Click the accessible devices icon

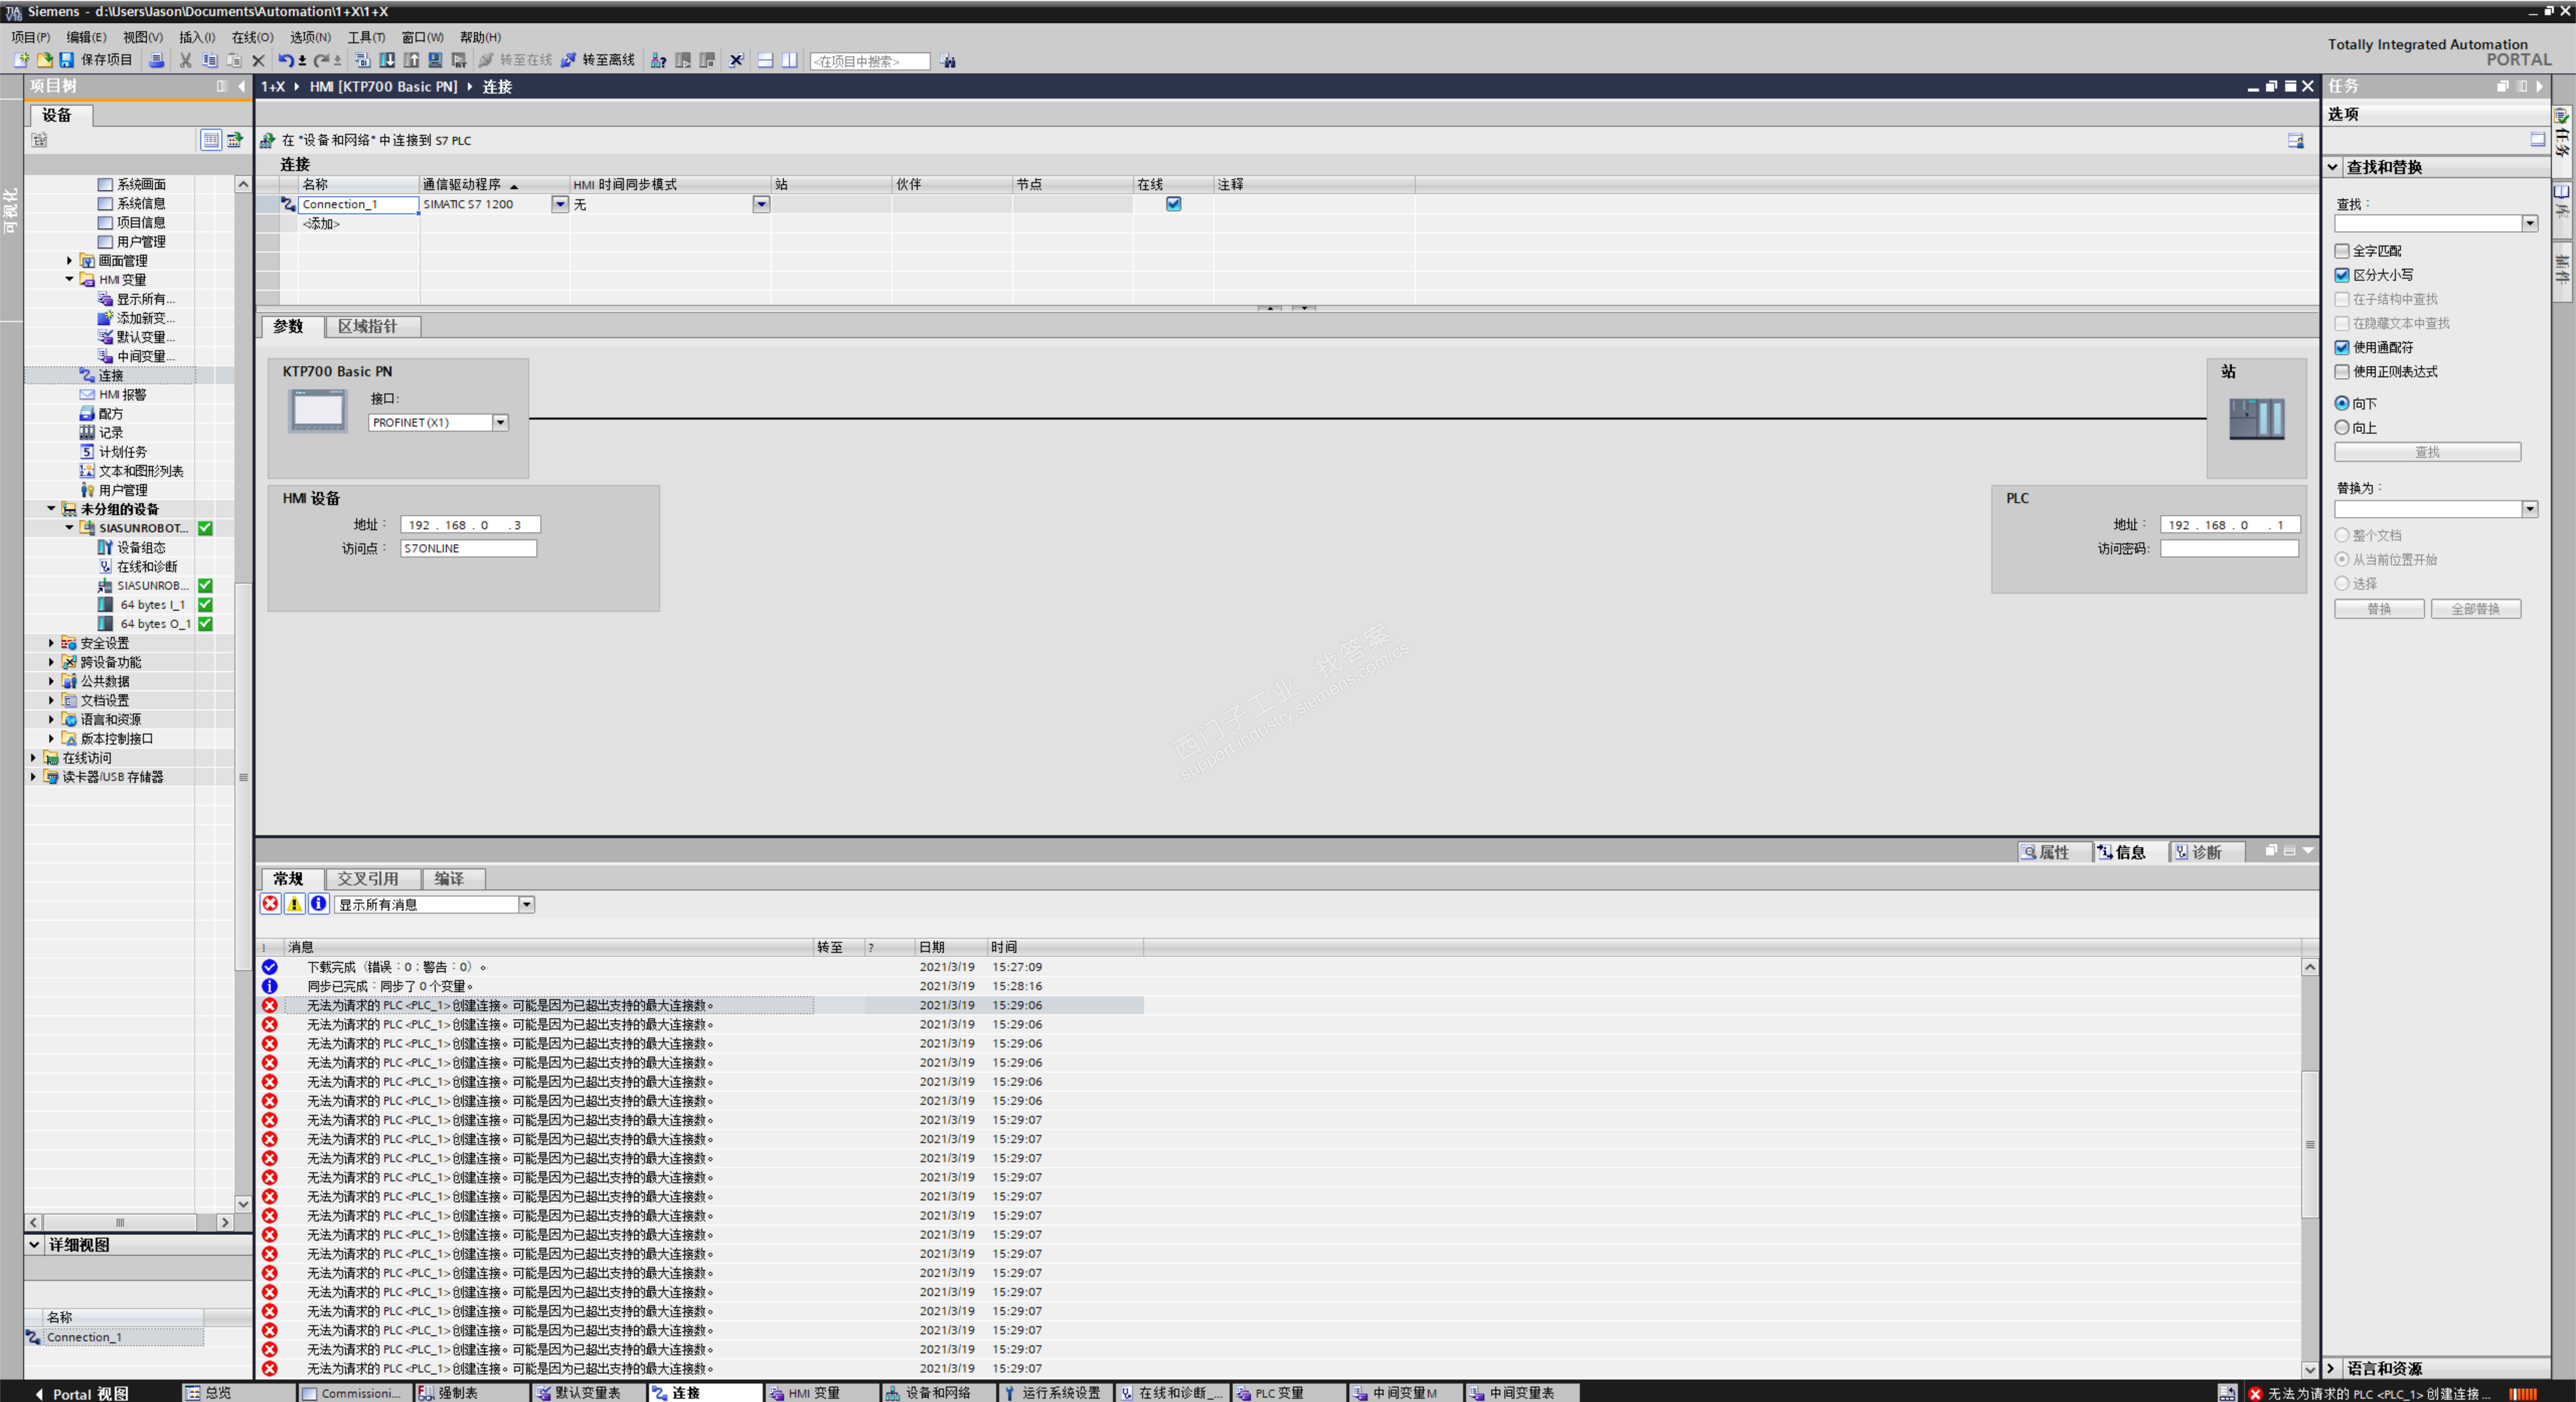pyautogui.click(x=658, y=60)
